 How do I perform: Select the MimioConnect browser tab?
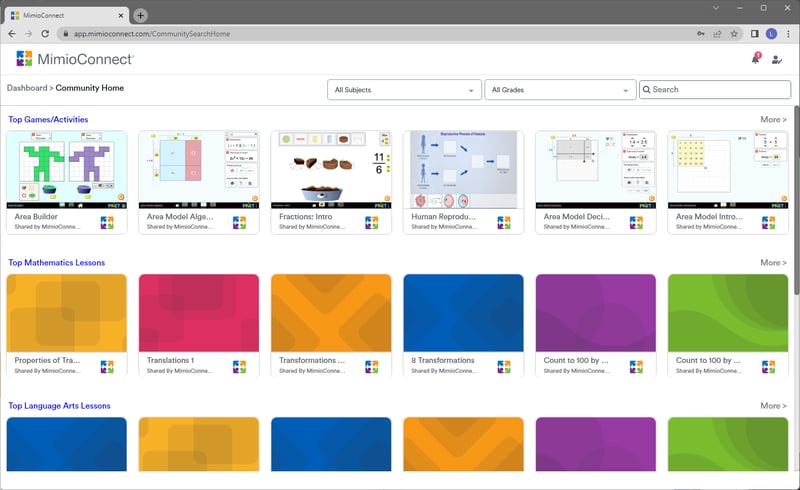[x=66, y=15]
